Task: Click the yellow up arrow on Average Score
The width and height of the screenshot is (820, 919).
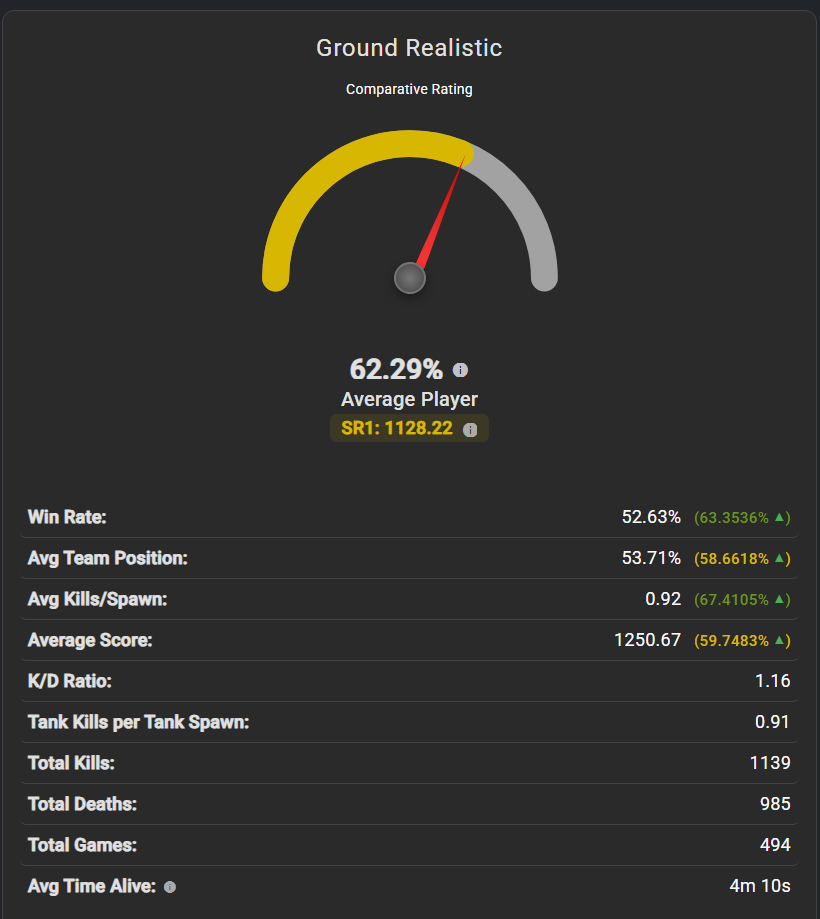Action: (782, 640)
